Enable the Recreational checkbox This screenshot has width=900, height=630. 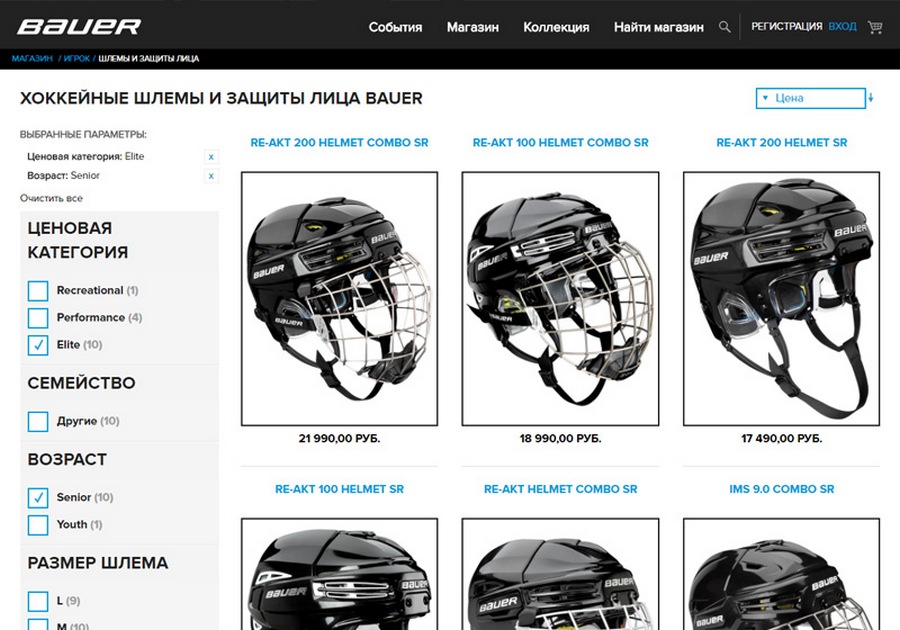pos(38,291)
